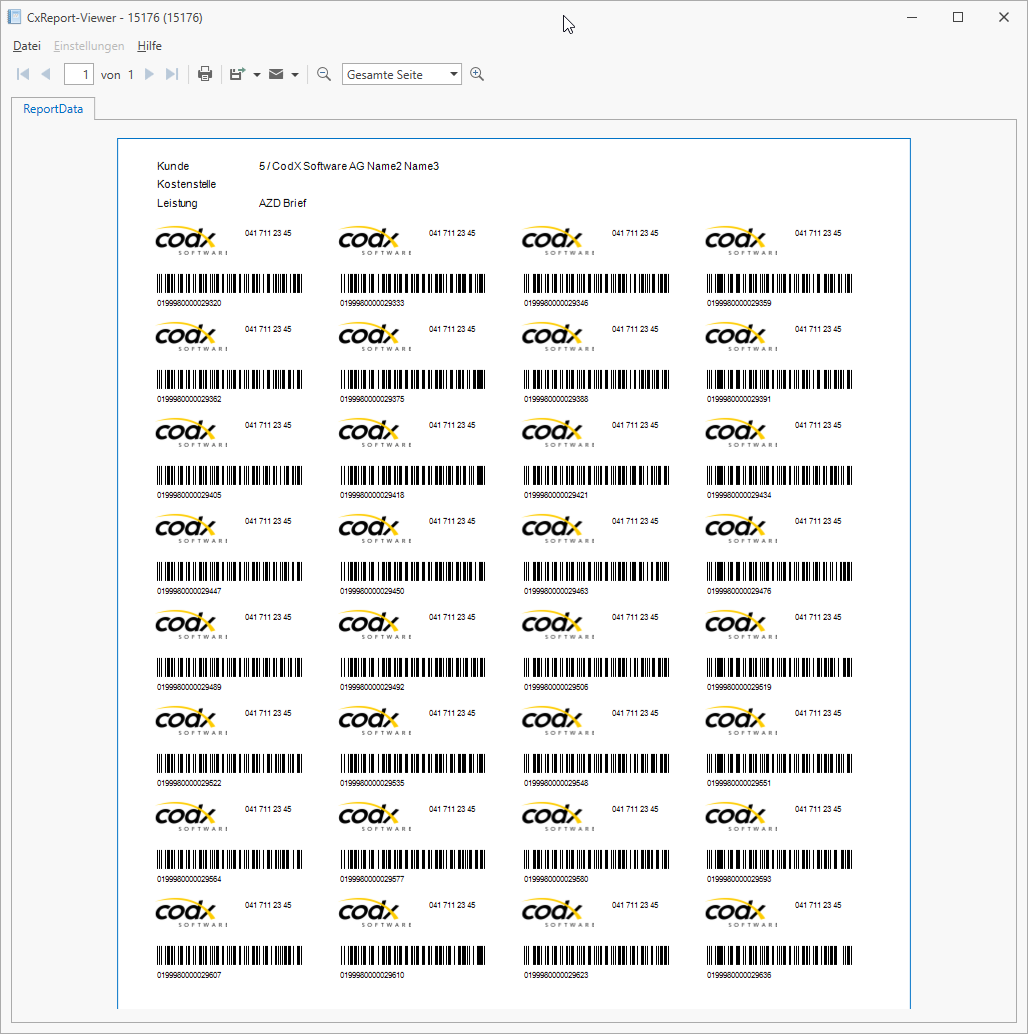Click barcode number 0199980000029522
The image size is (1028, 1034).
coord(189,783)
